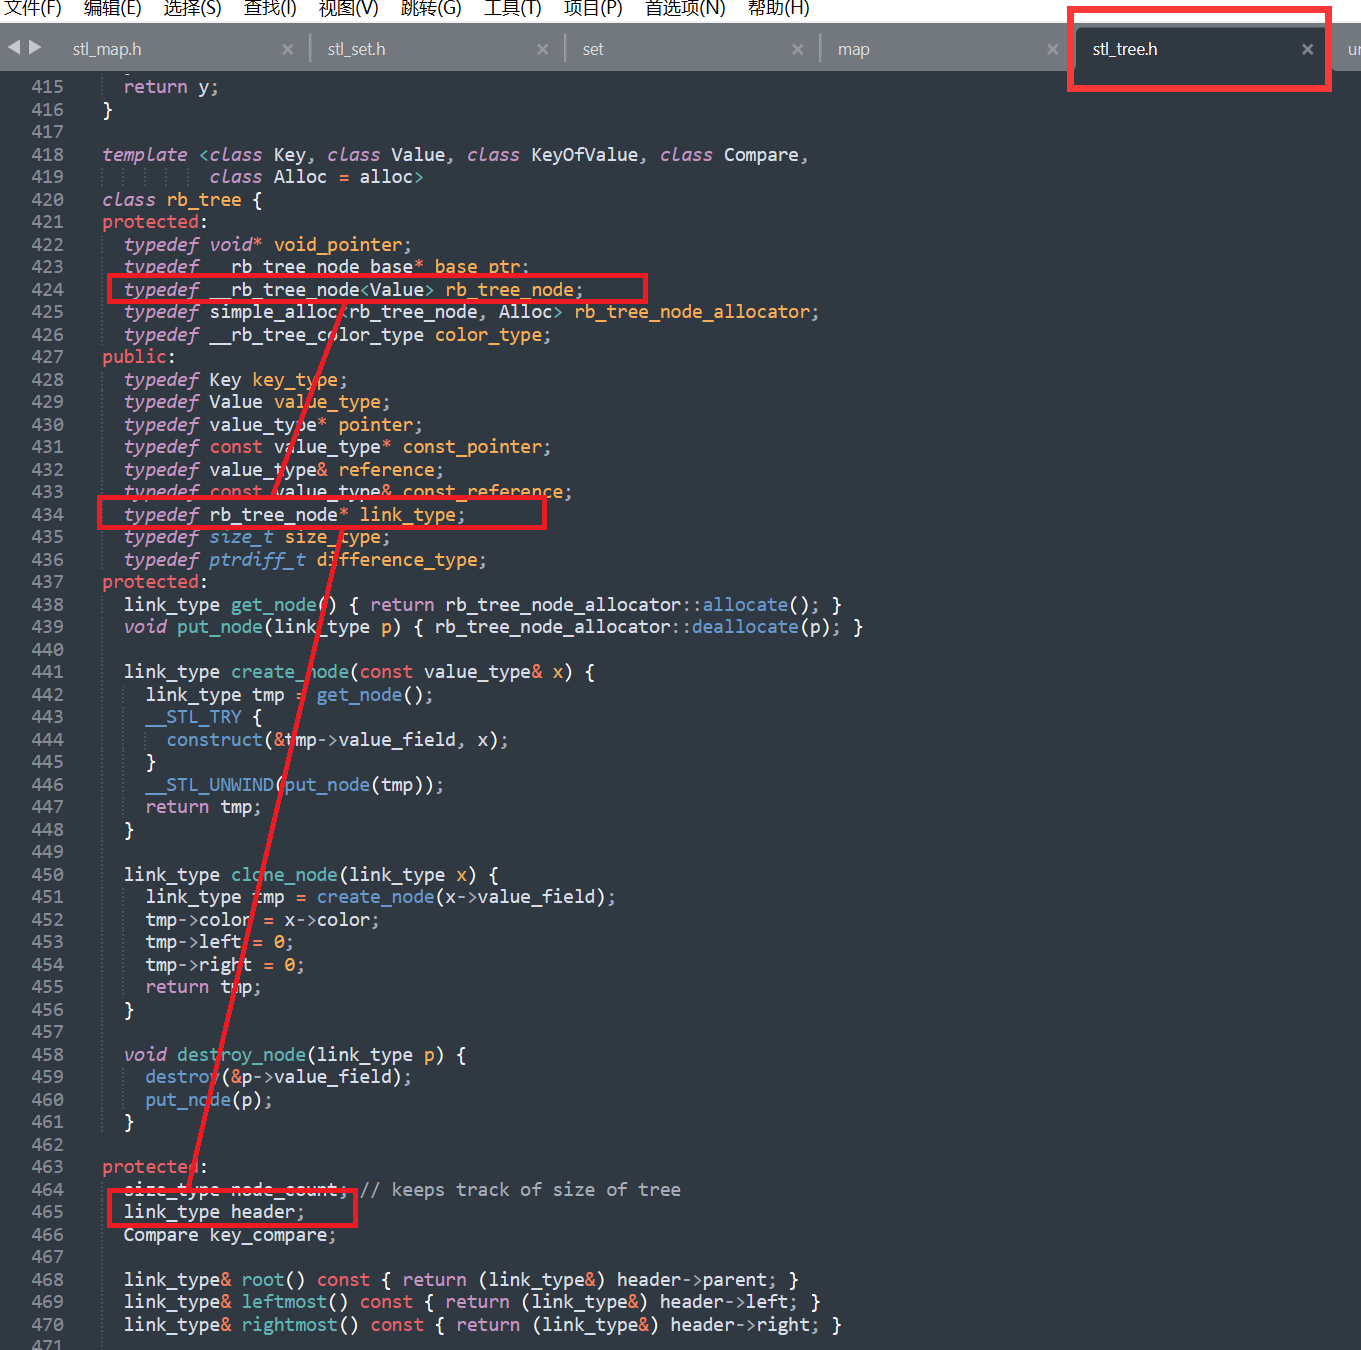Click 'rightmost' function on line 470
The height and width of the screenshot is (1350, 1361).
click(x=290, y=1325)
